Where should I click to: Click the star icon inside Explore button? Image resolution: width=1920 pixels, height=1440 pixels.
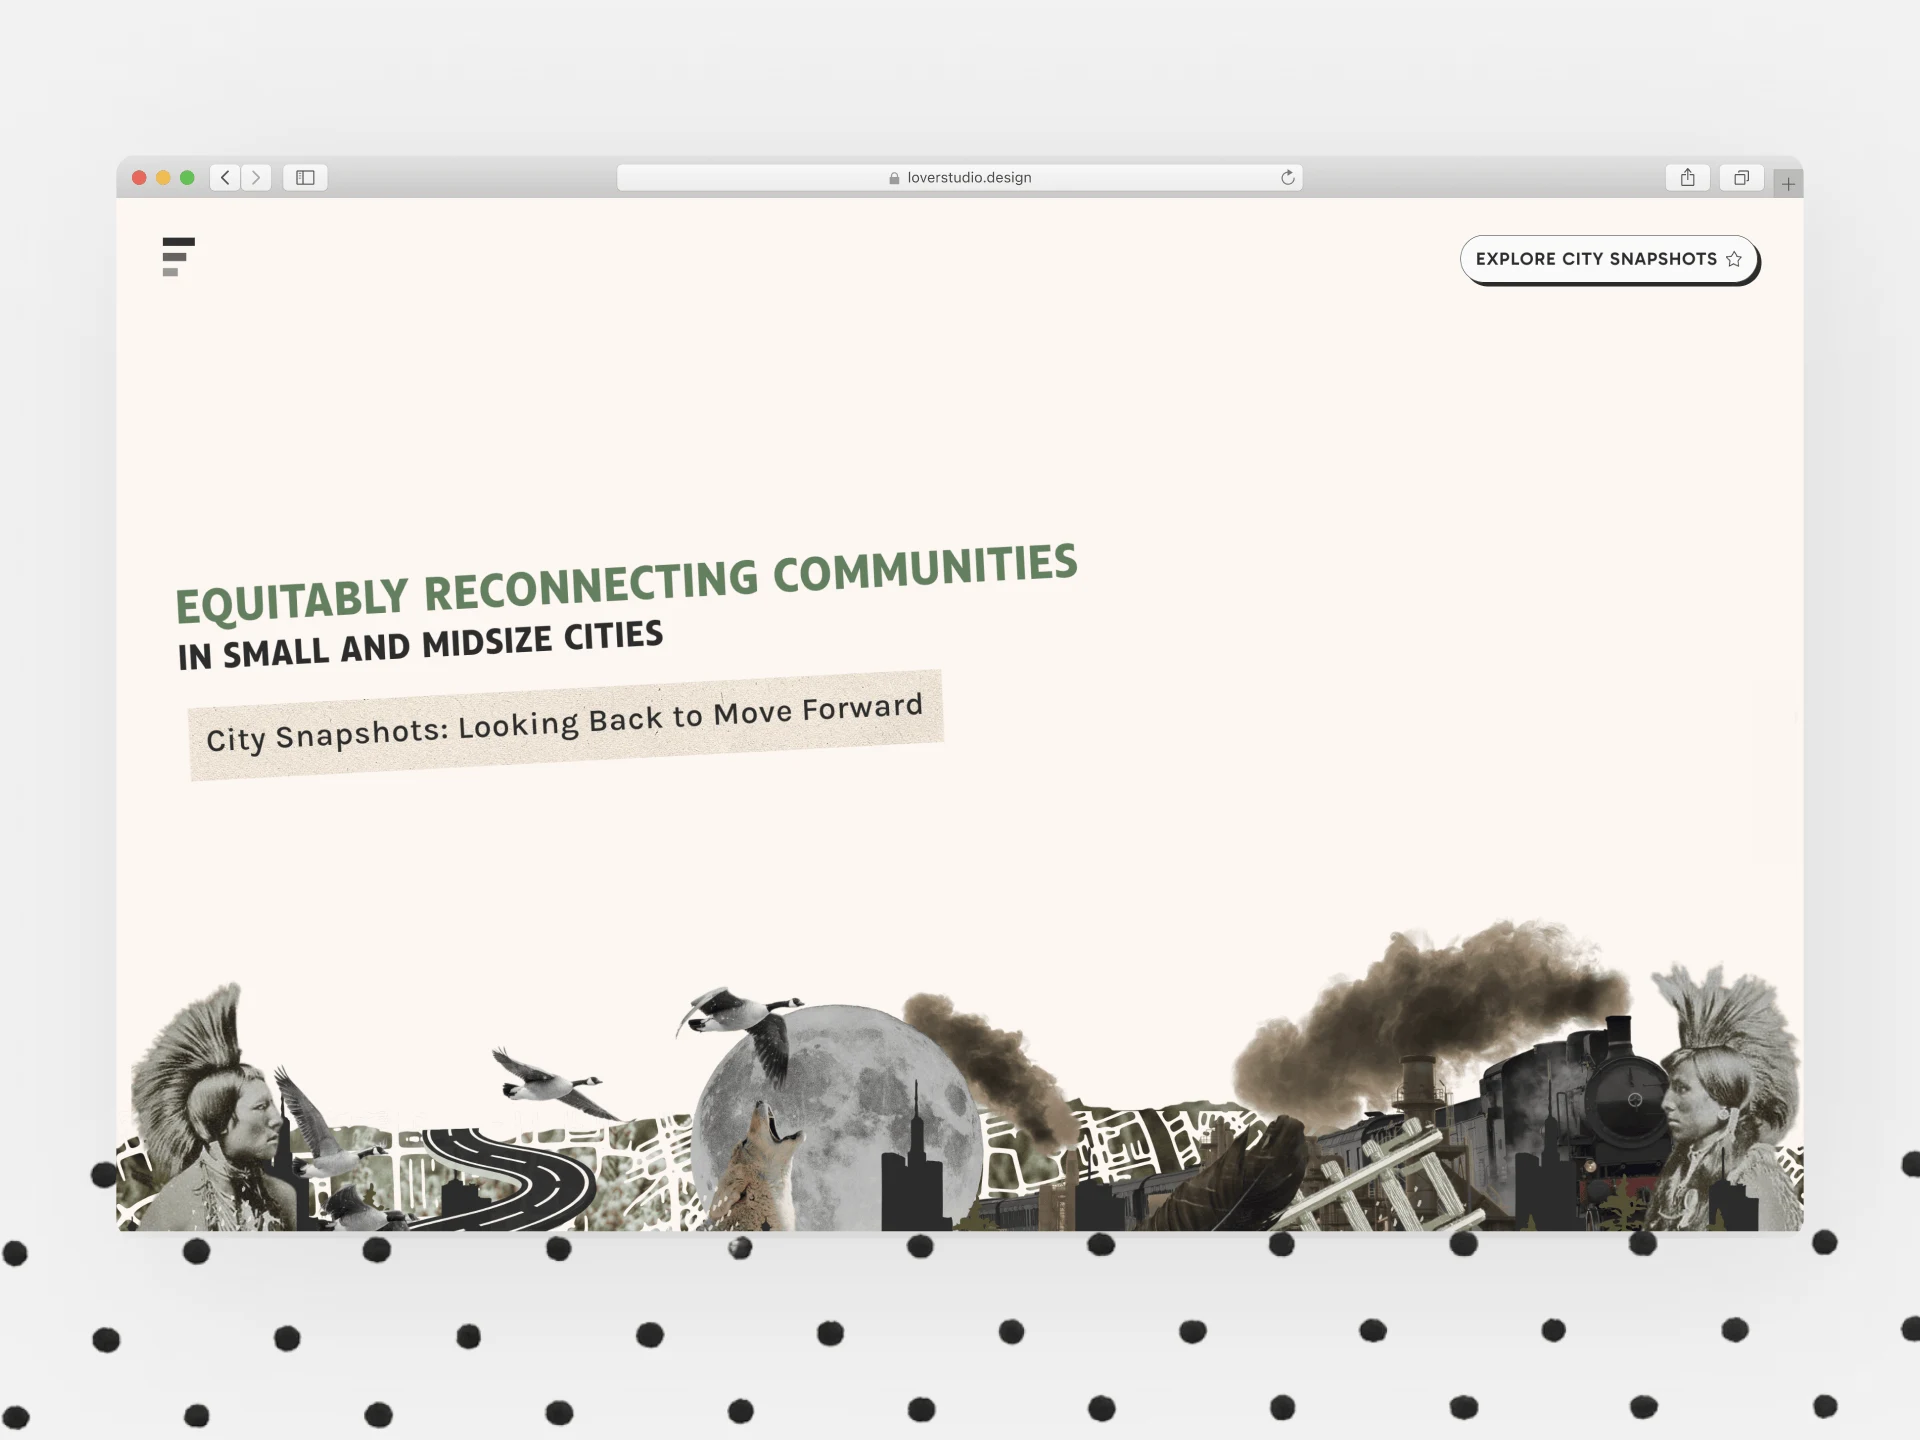click(1734, 259)
